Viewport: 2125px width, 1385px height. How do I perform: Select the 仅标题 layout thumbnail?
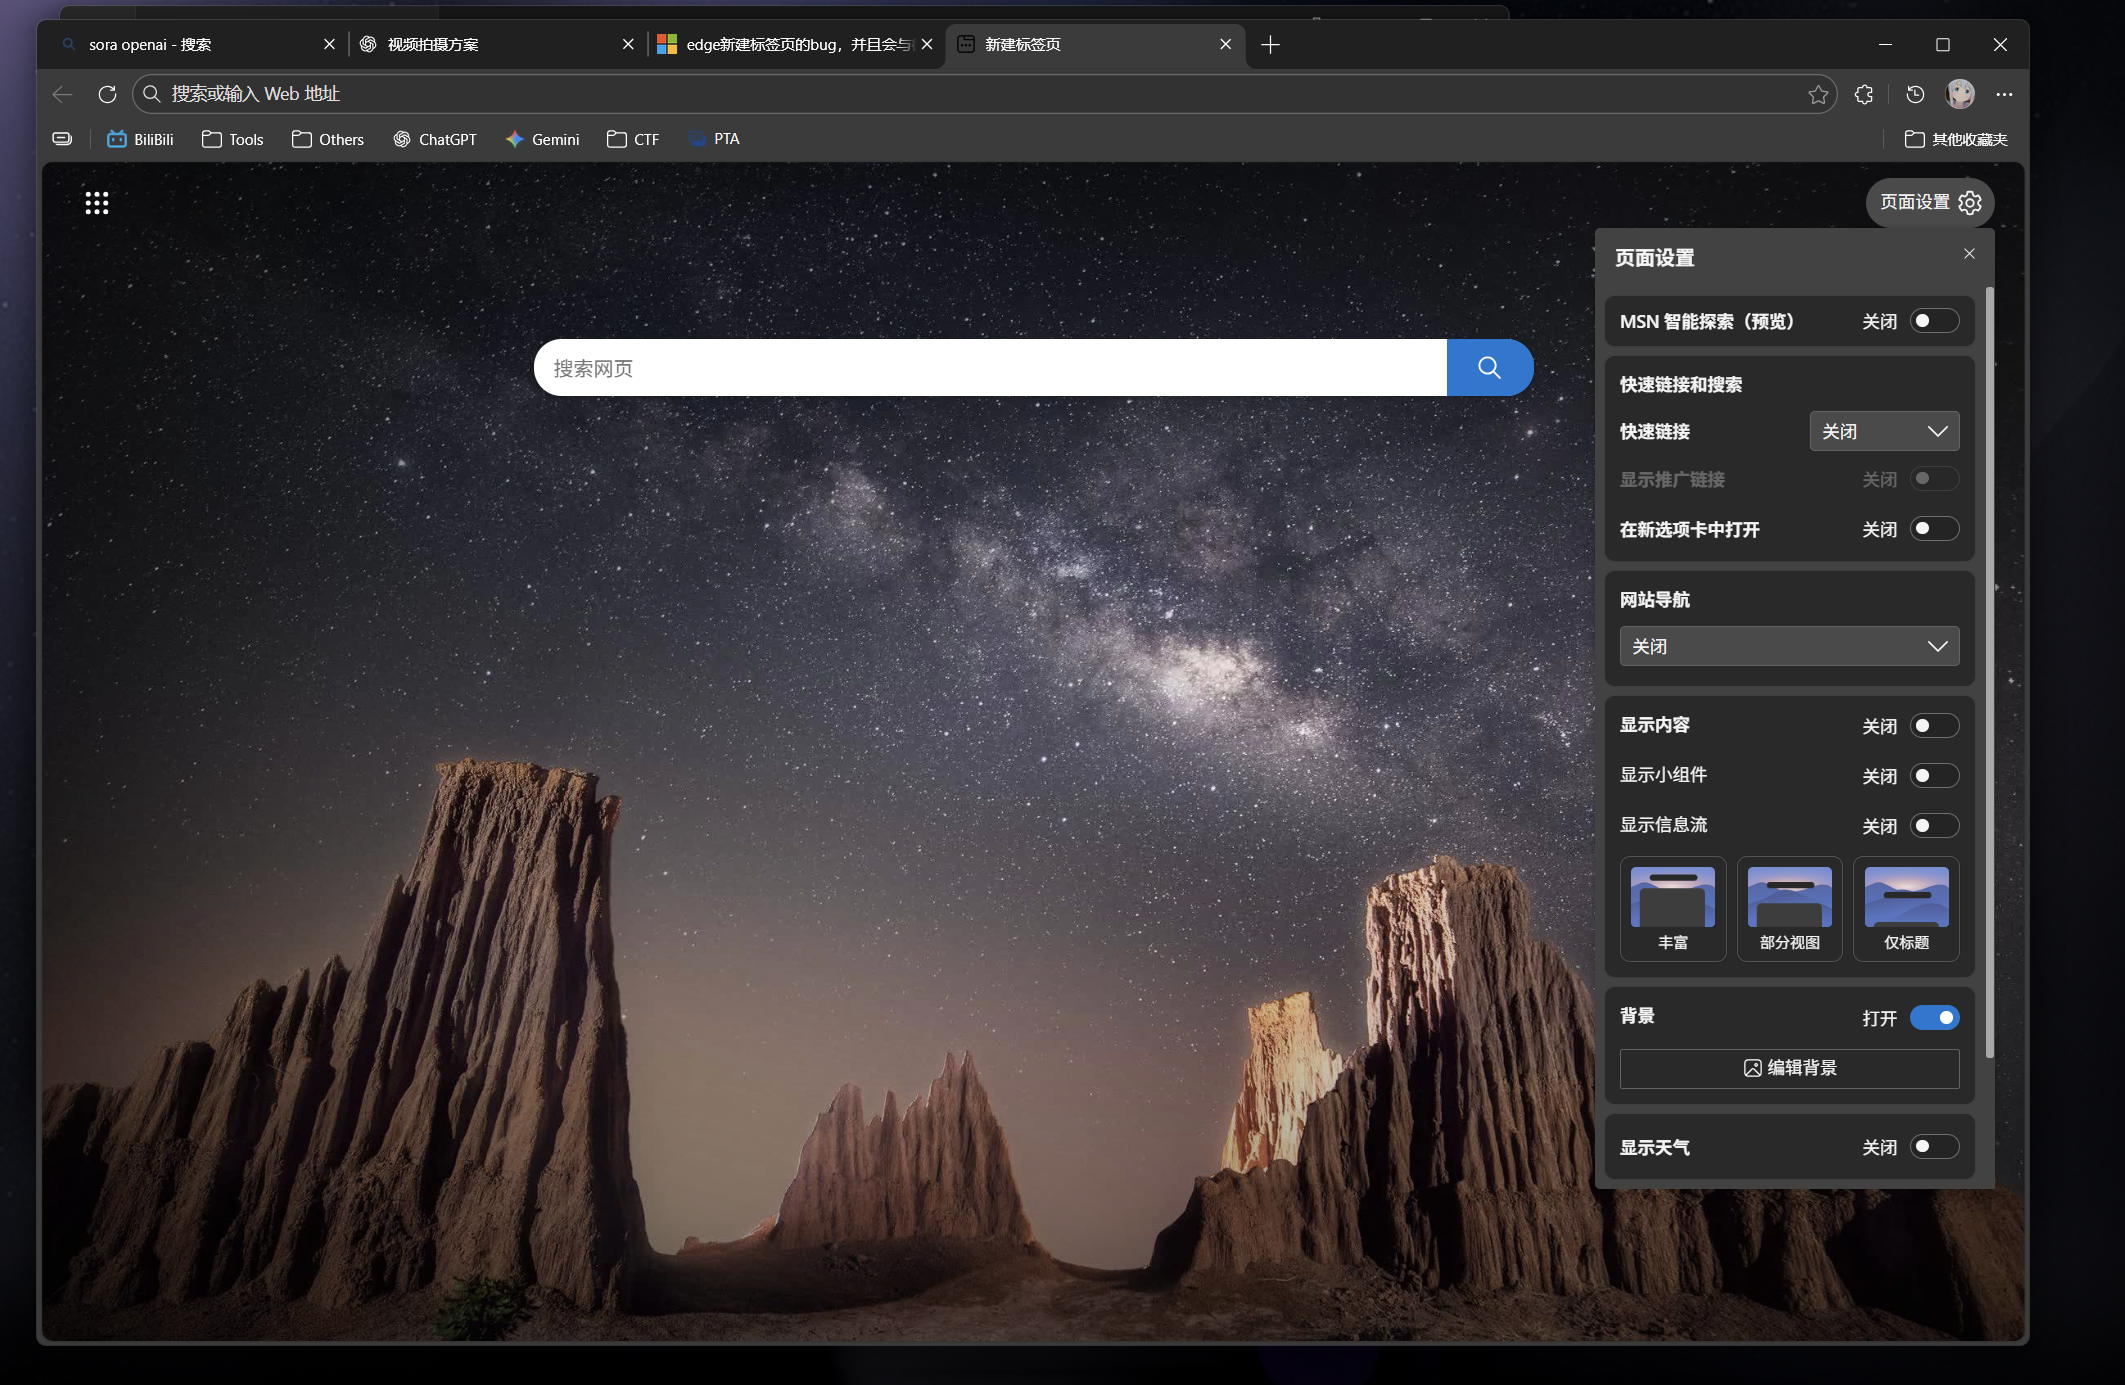1906,908
